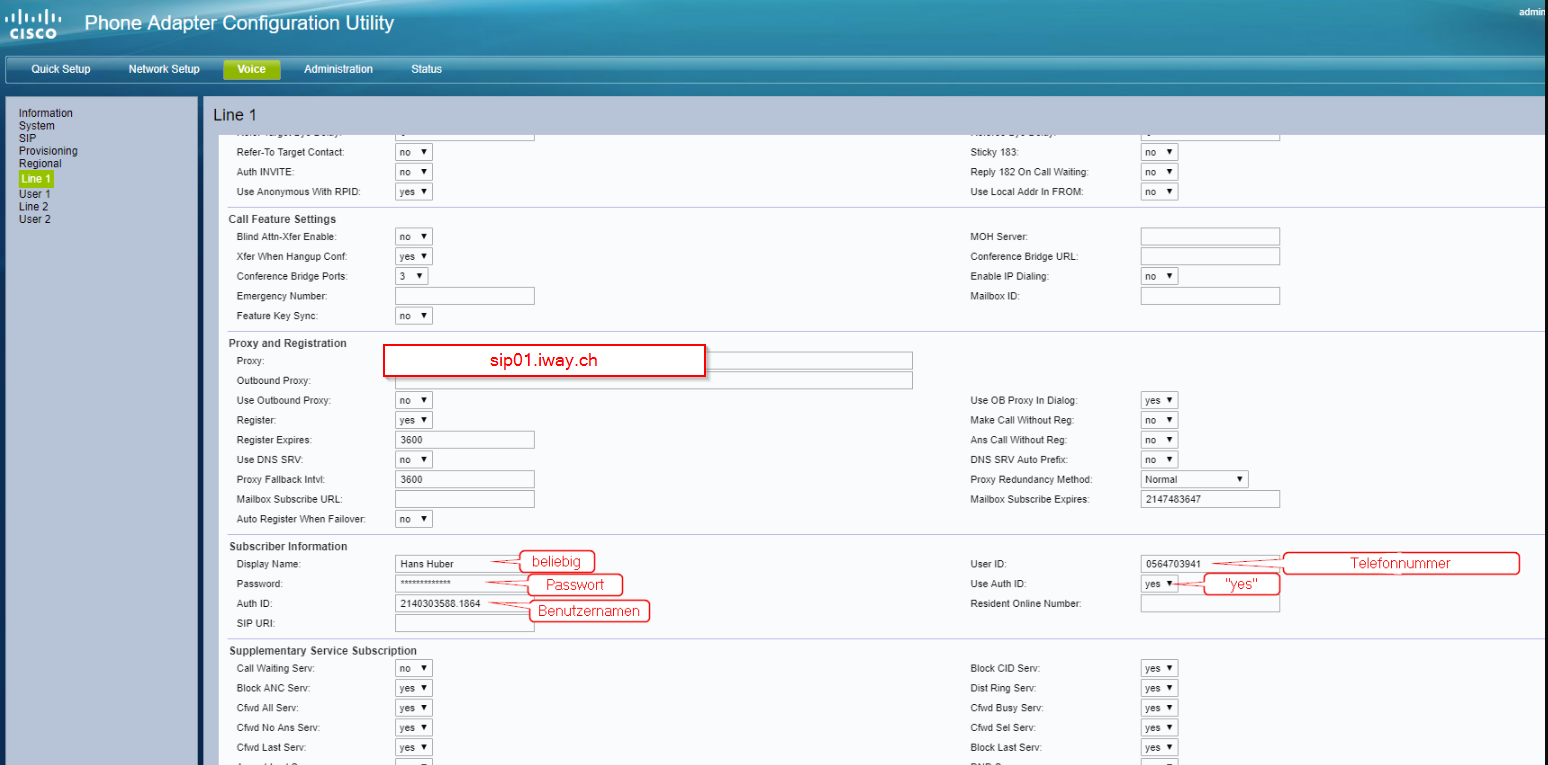This screenshot has height=765, width=1548.
Task: Focus the Password field
Action: coord(465,584)
